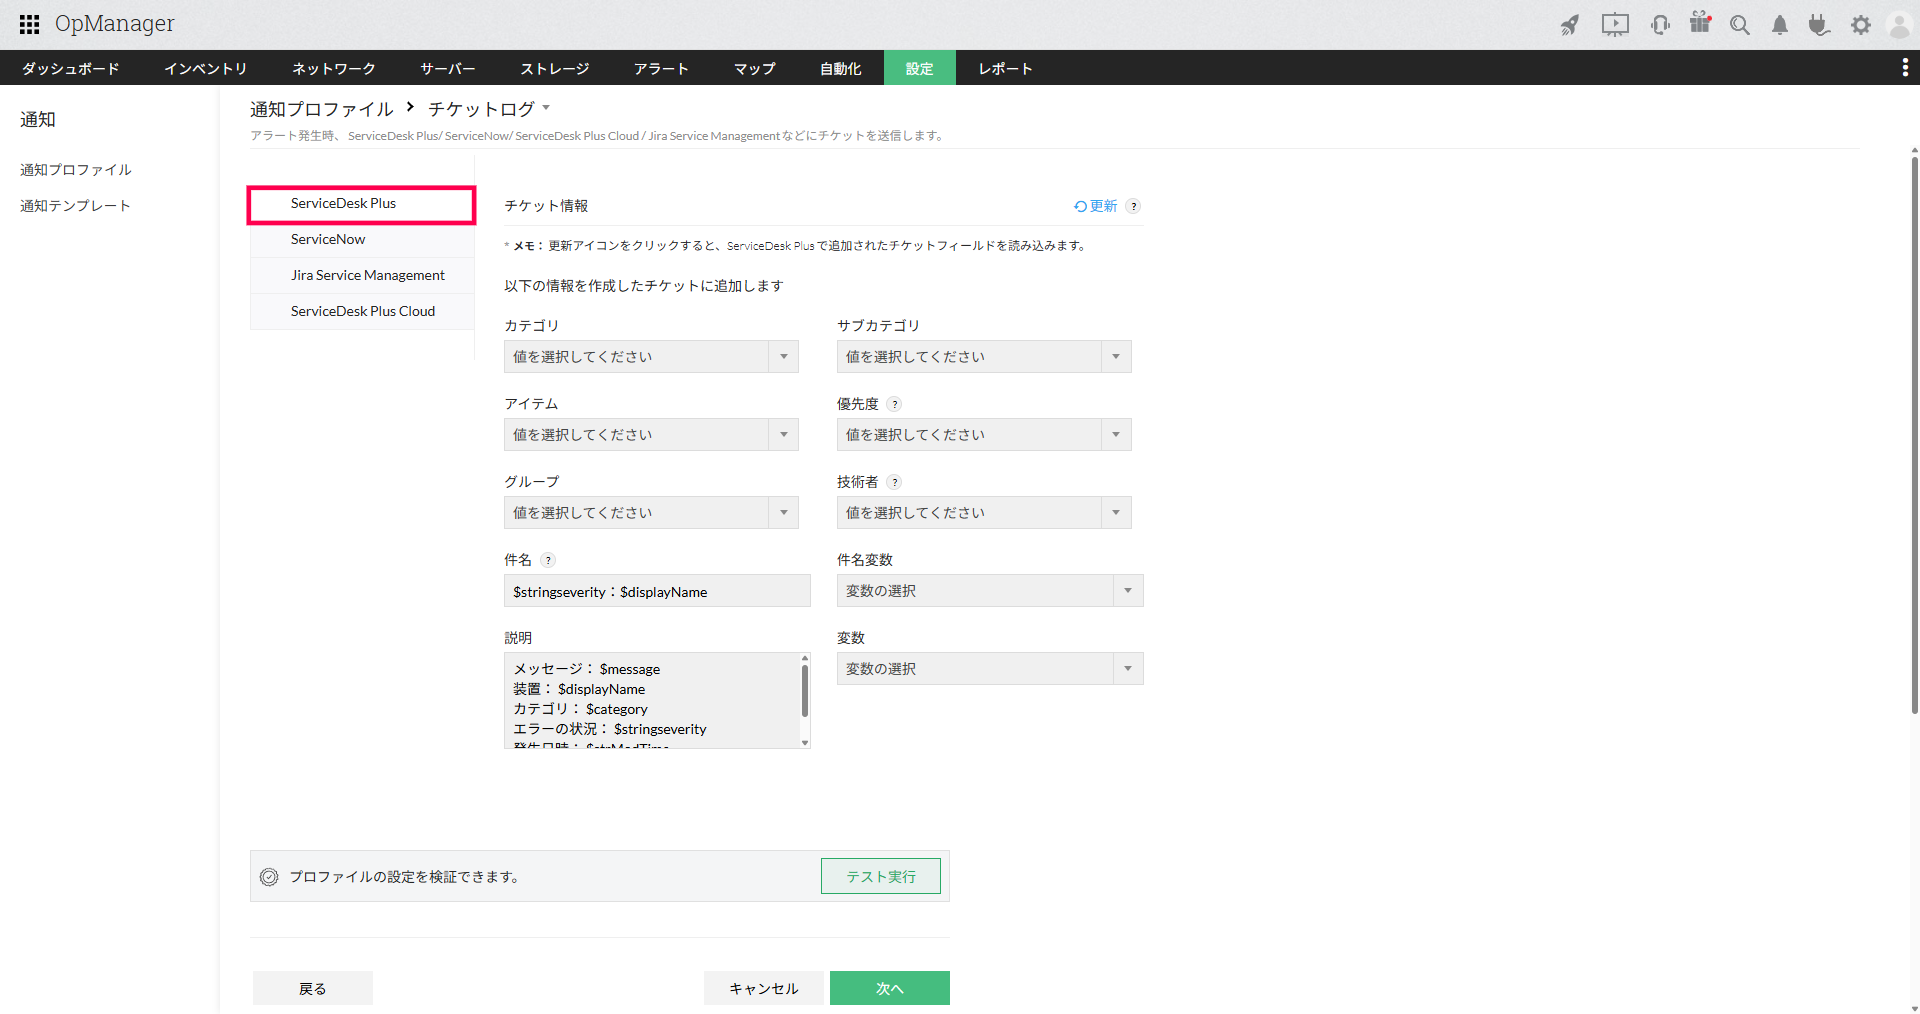Select the ServiceDesk Plus tab

pos(361,204)
